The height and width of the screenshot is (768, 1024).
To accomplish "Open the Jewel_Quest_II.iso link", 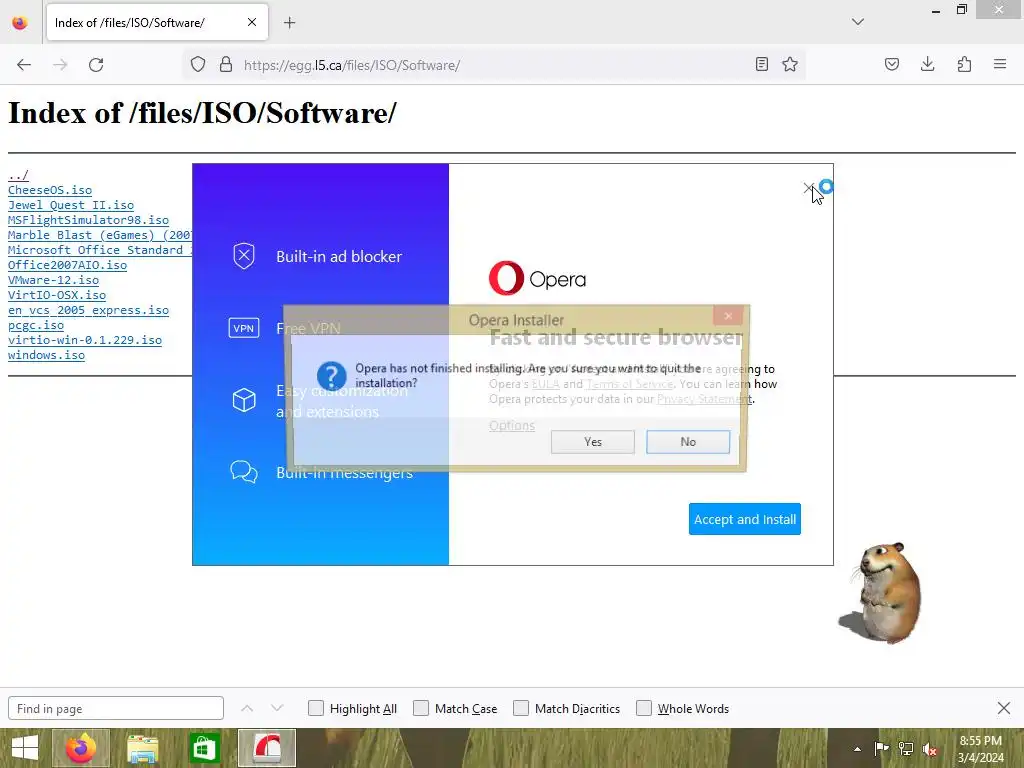I will 71,205.
